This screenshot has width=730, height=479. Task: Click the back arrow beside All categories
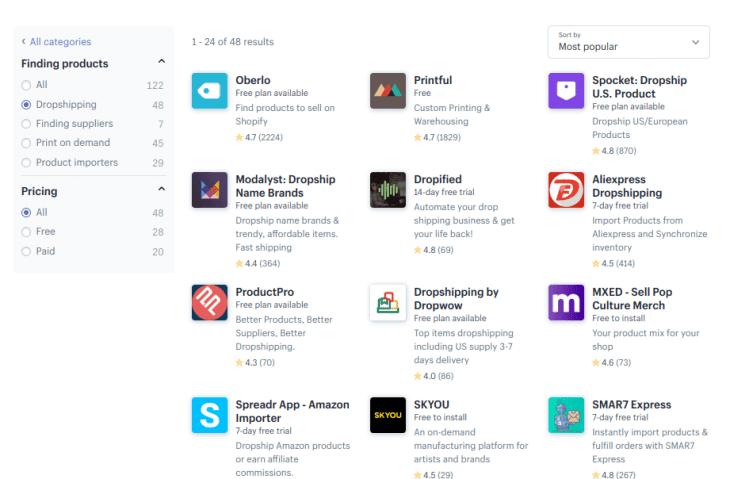click(x=24, y=41)
